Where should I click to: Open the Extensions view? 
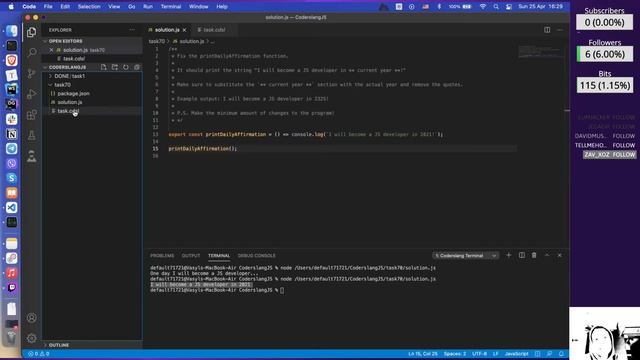point(31,115)
